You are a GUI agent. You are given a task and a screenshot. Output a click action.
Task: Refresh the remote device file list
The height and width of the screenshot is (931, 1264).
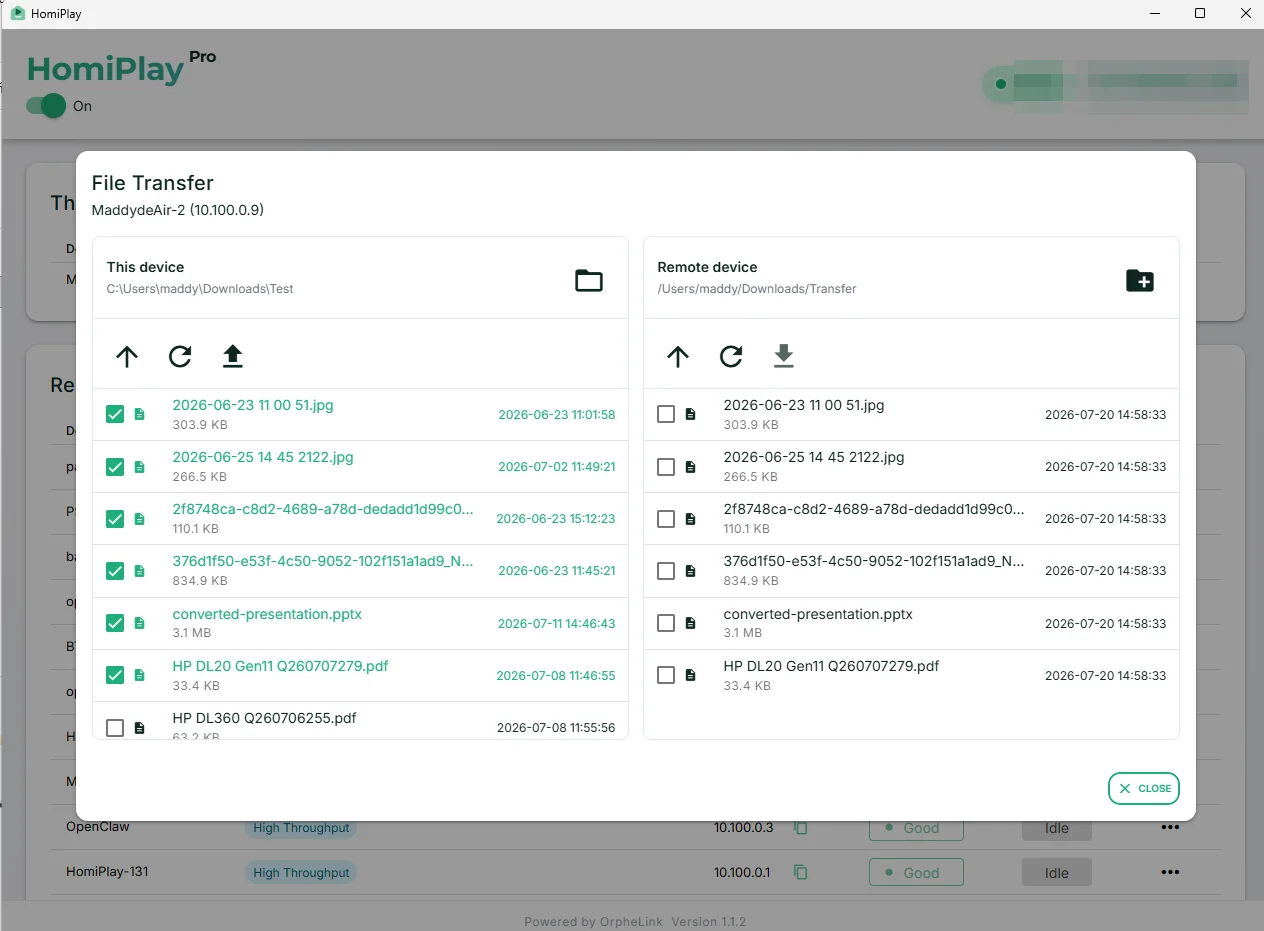[731, 356]
